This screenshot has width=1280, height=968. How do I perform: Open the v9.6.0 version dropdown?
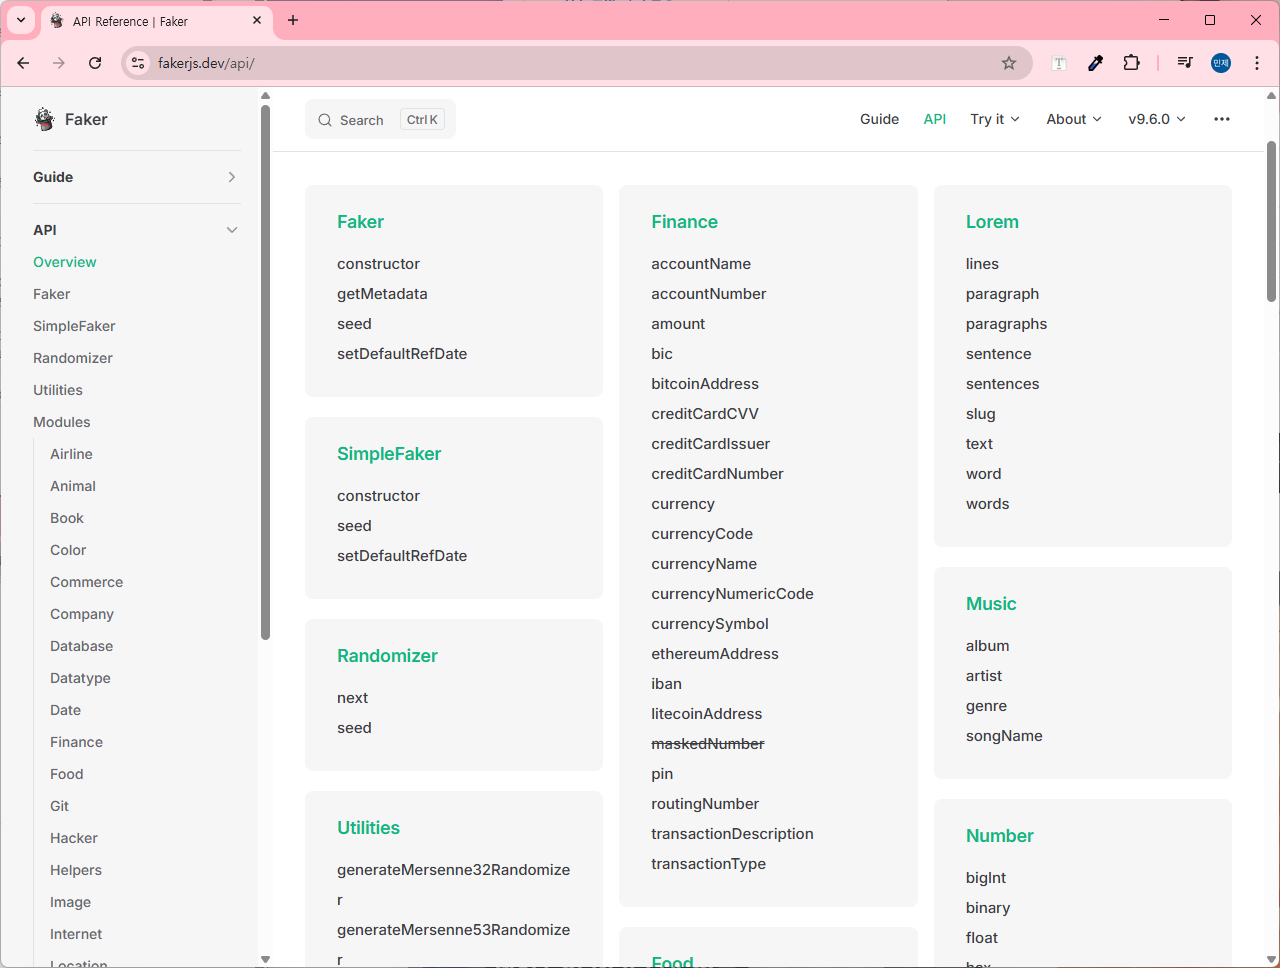pyautogui.click(x=1157, y=119)
